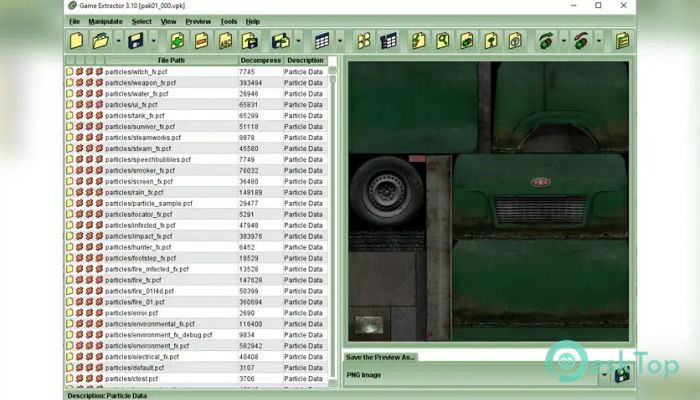Open the Manipulate menu
Screen dimensions: 700x400
pos(105,21)
